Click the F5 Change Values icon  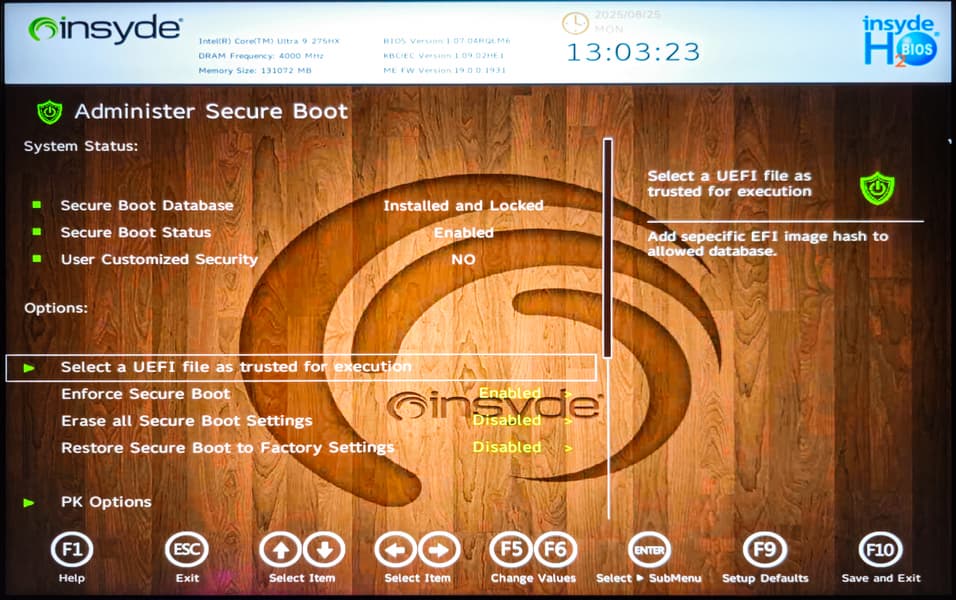tap(511, 550)
